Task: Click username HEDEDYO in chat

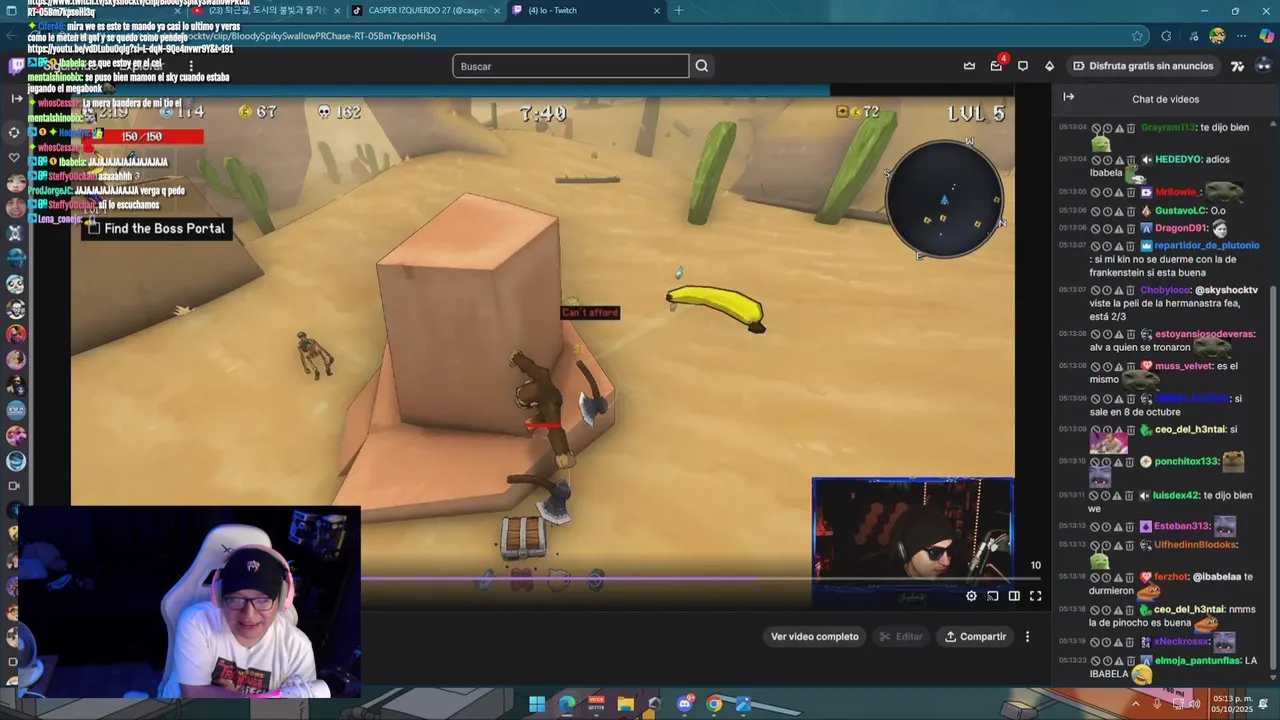Action: click(1178, 159)
